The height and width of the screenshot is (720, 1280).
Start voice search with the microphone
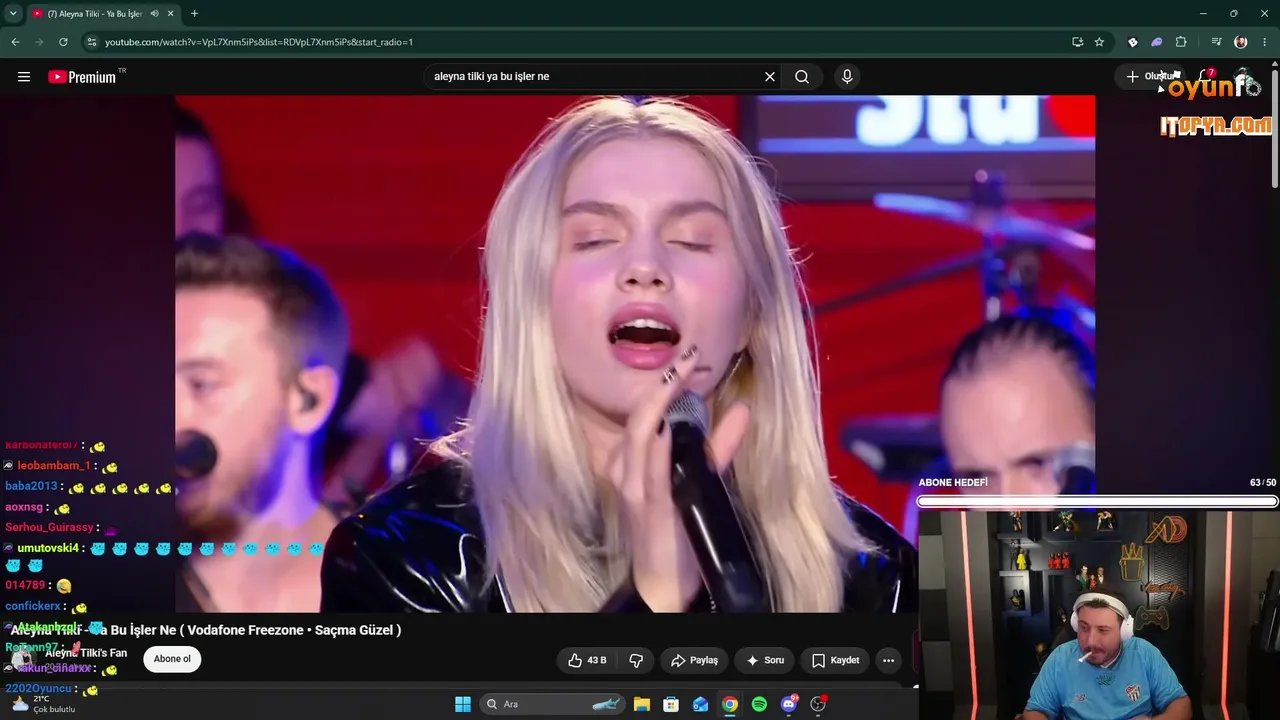[847, 77]
